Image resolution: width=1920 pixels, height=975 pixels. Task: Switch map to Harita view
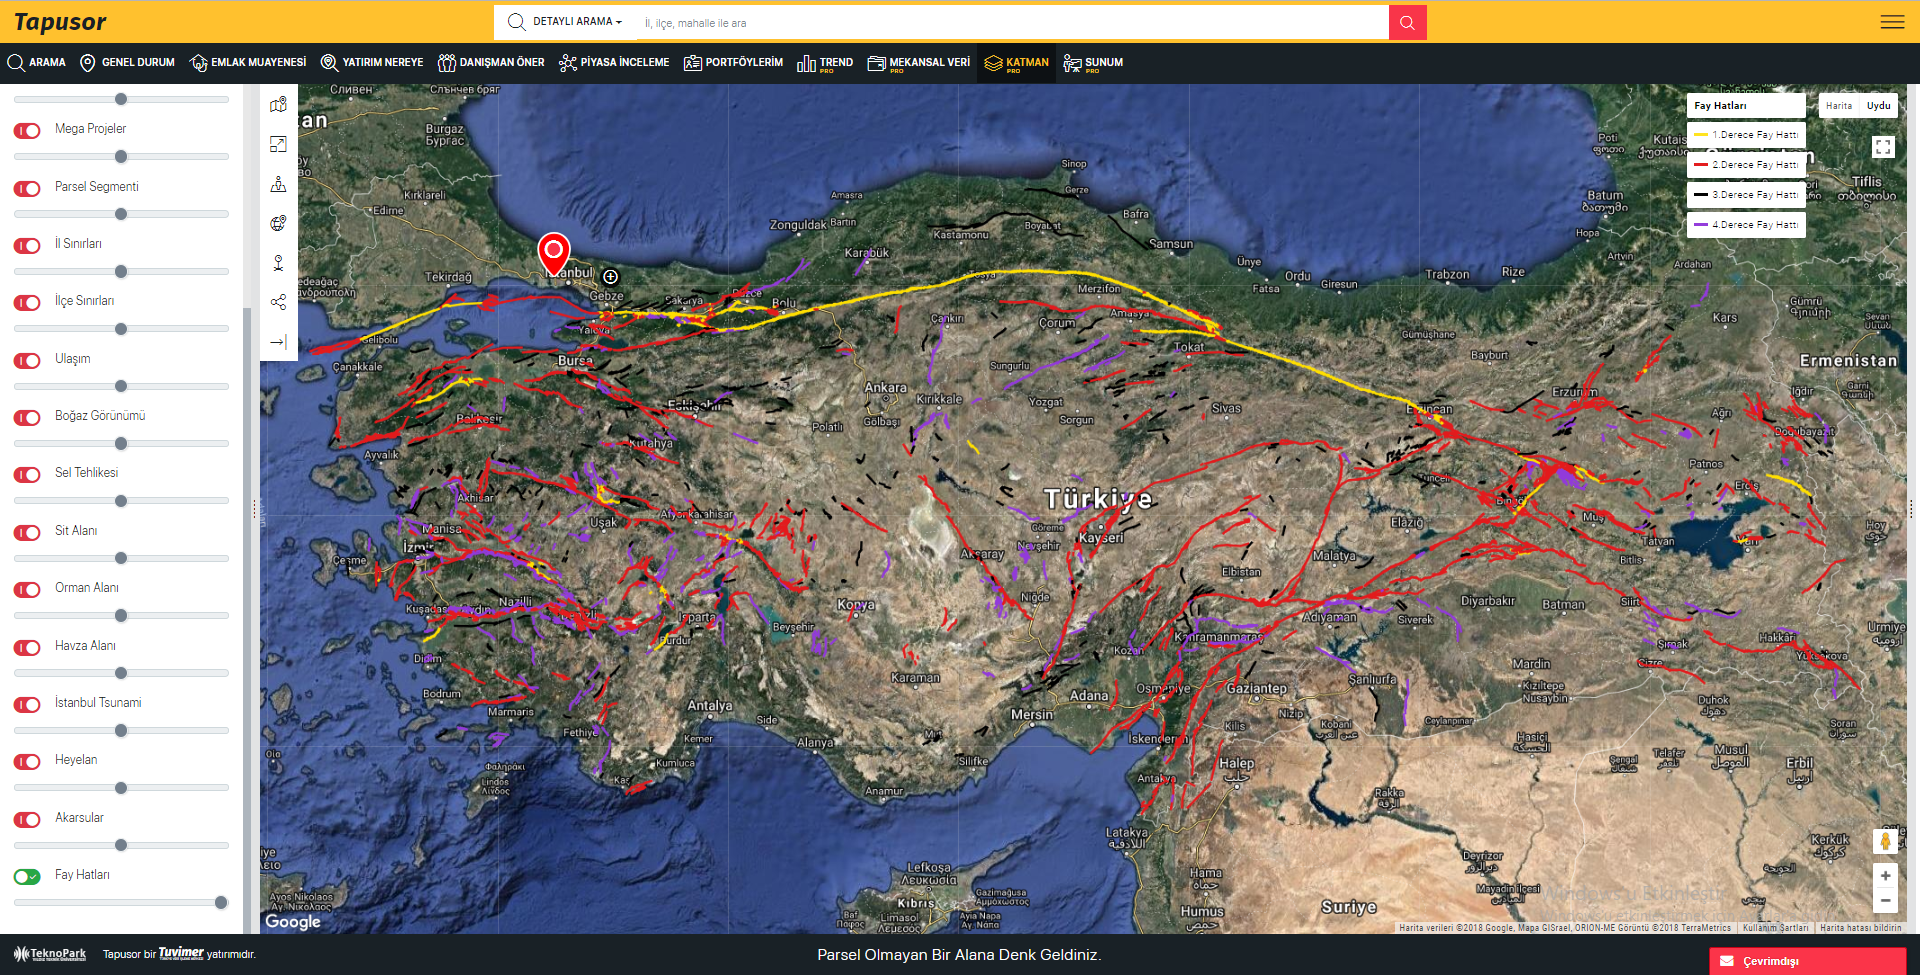(x=1838, y=106)
